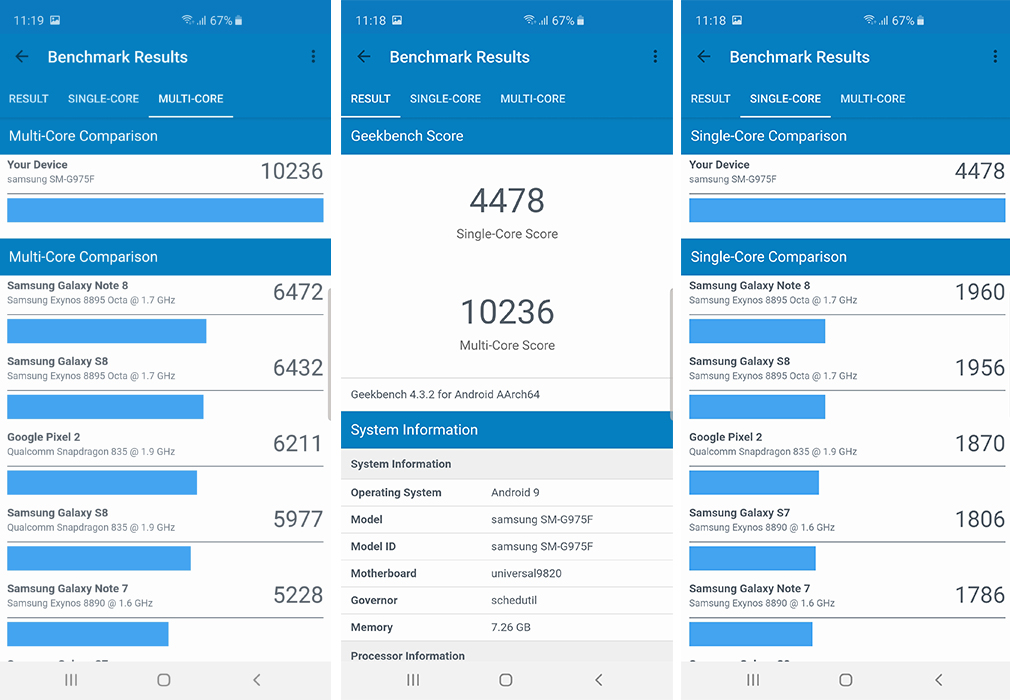1010x700 pixels.
Task: Open MULTI-CORE tab on middle phone
Action: point(533,99)
